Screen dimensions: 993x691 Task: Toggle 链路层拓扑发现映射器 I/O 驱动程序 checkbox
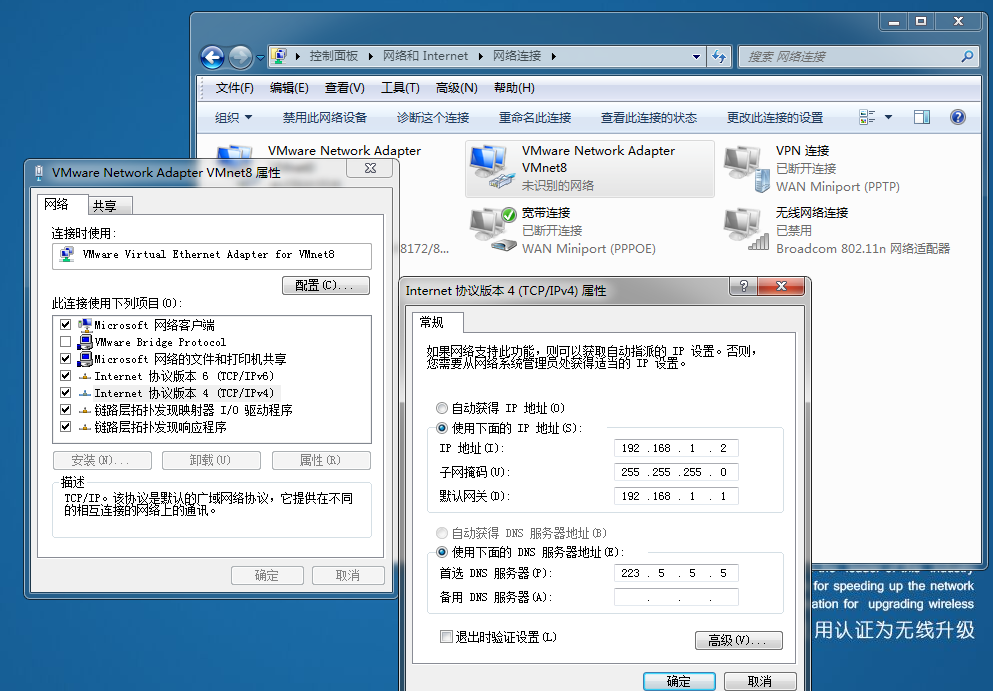click(65, 410)
